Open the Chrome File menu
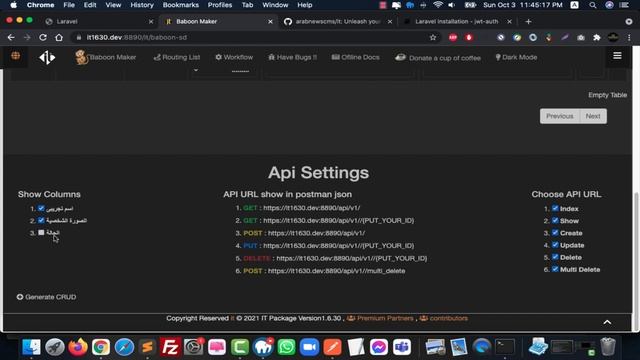Viewport: 640px width, 360px height. [x=69, y=5]
